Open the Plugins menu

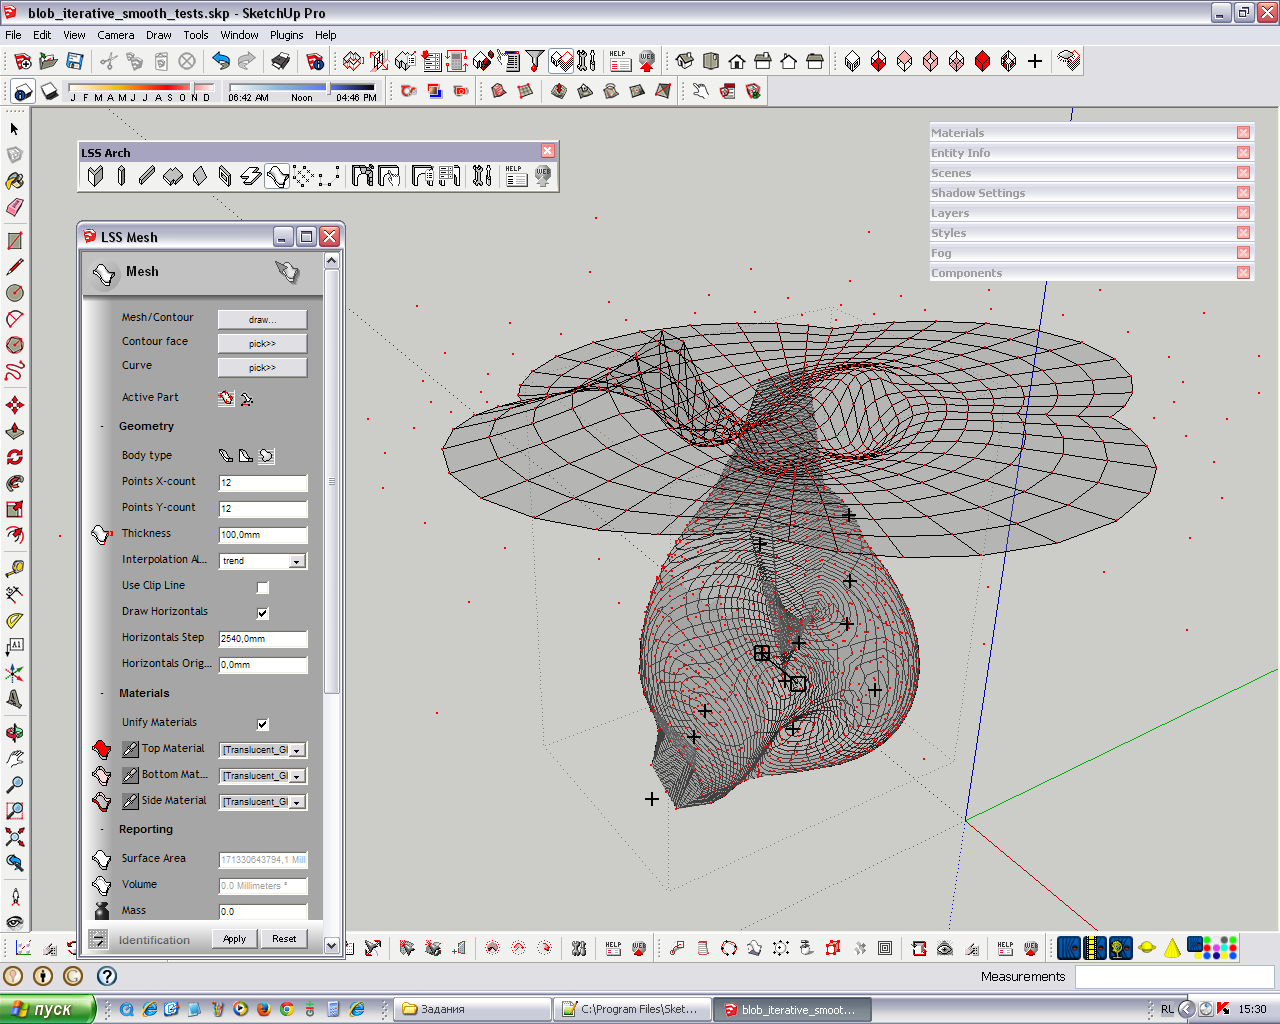pos(287,35)
